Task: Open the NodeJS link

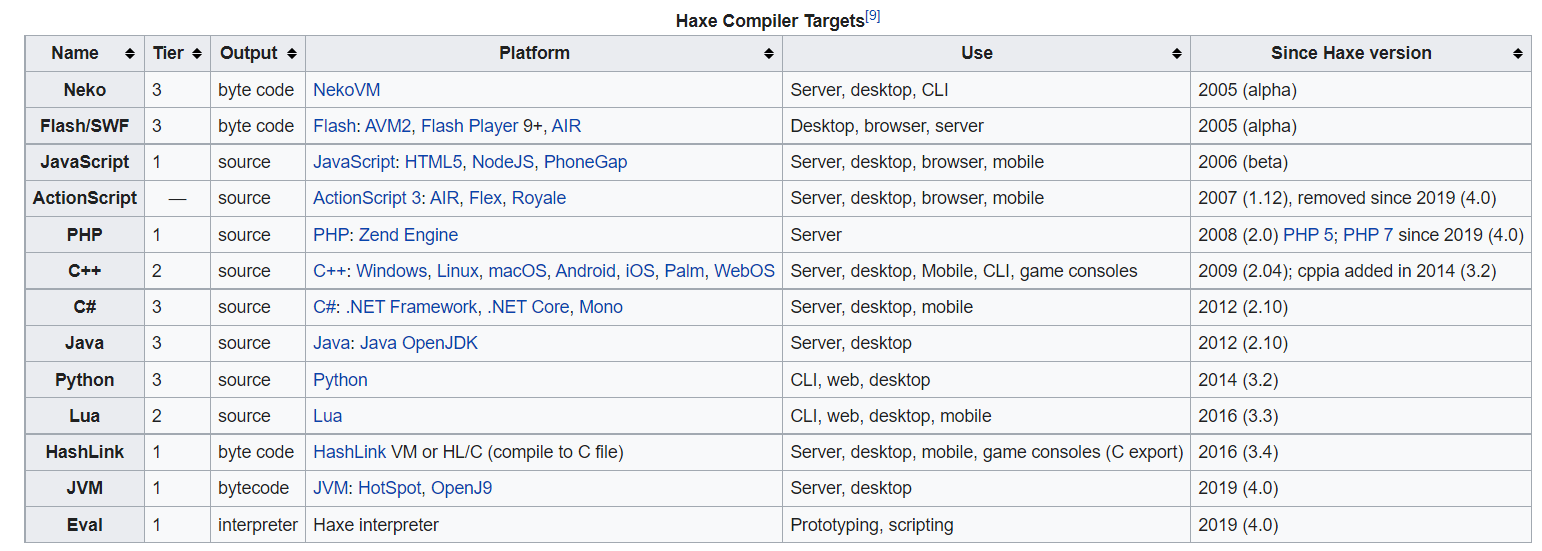Action: point(503,162)
